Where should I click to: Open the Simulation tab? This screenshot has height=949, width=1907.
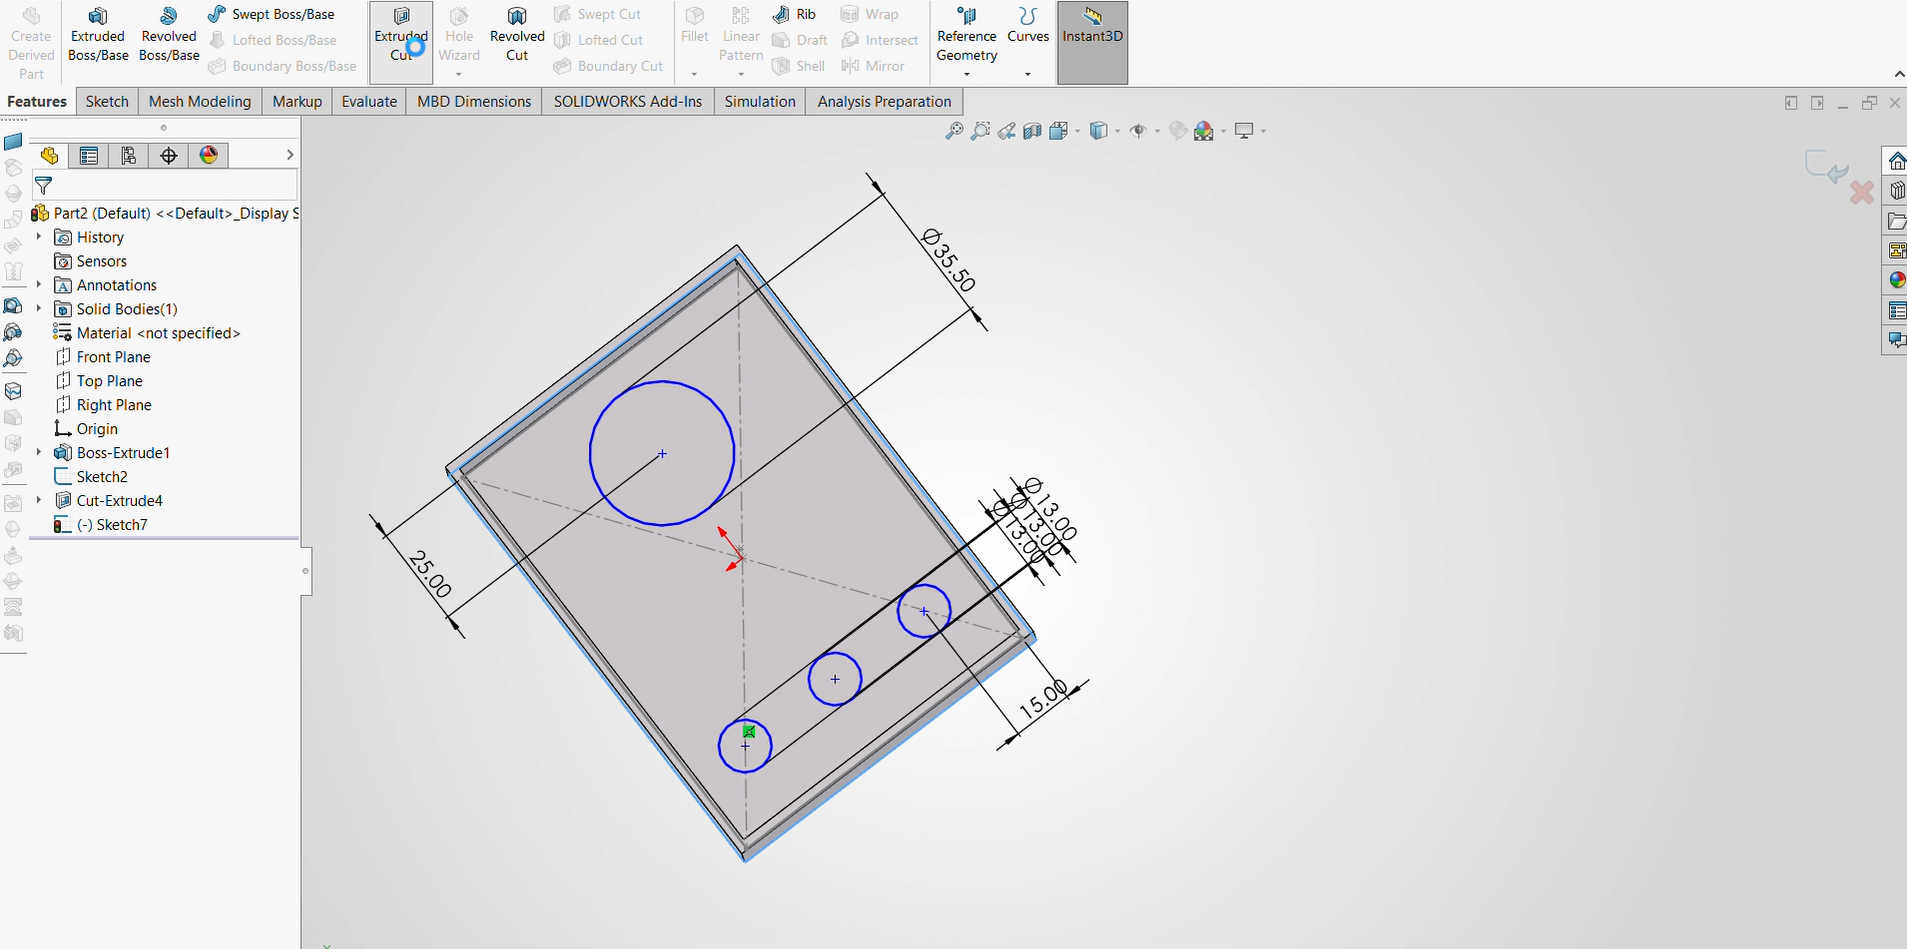point(760,101)
